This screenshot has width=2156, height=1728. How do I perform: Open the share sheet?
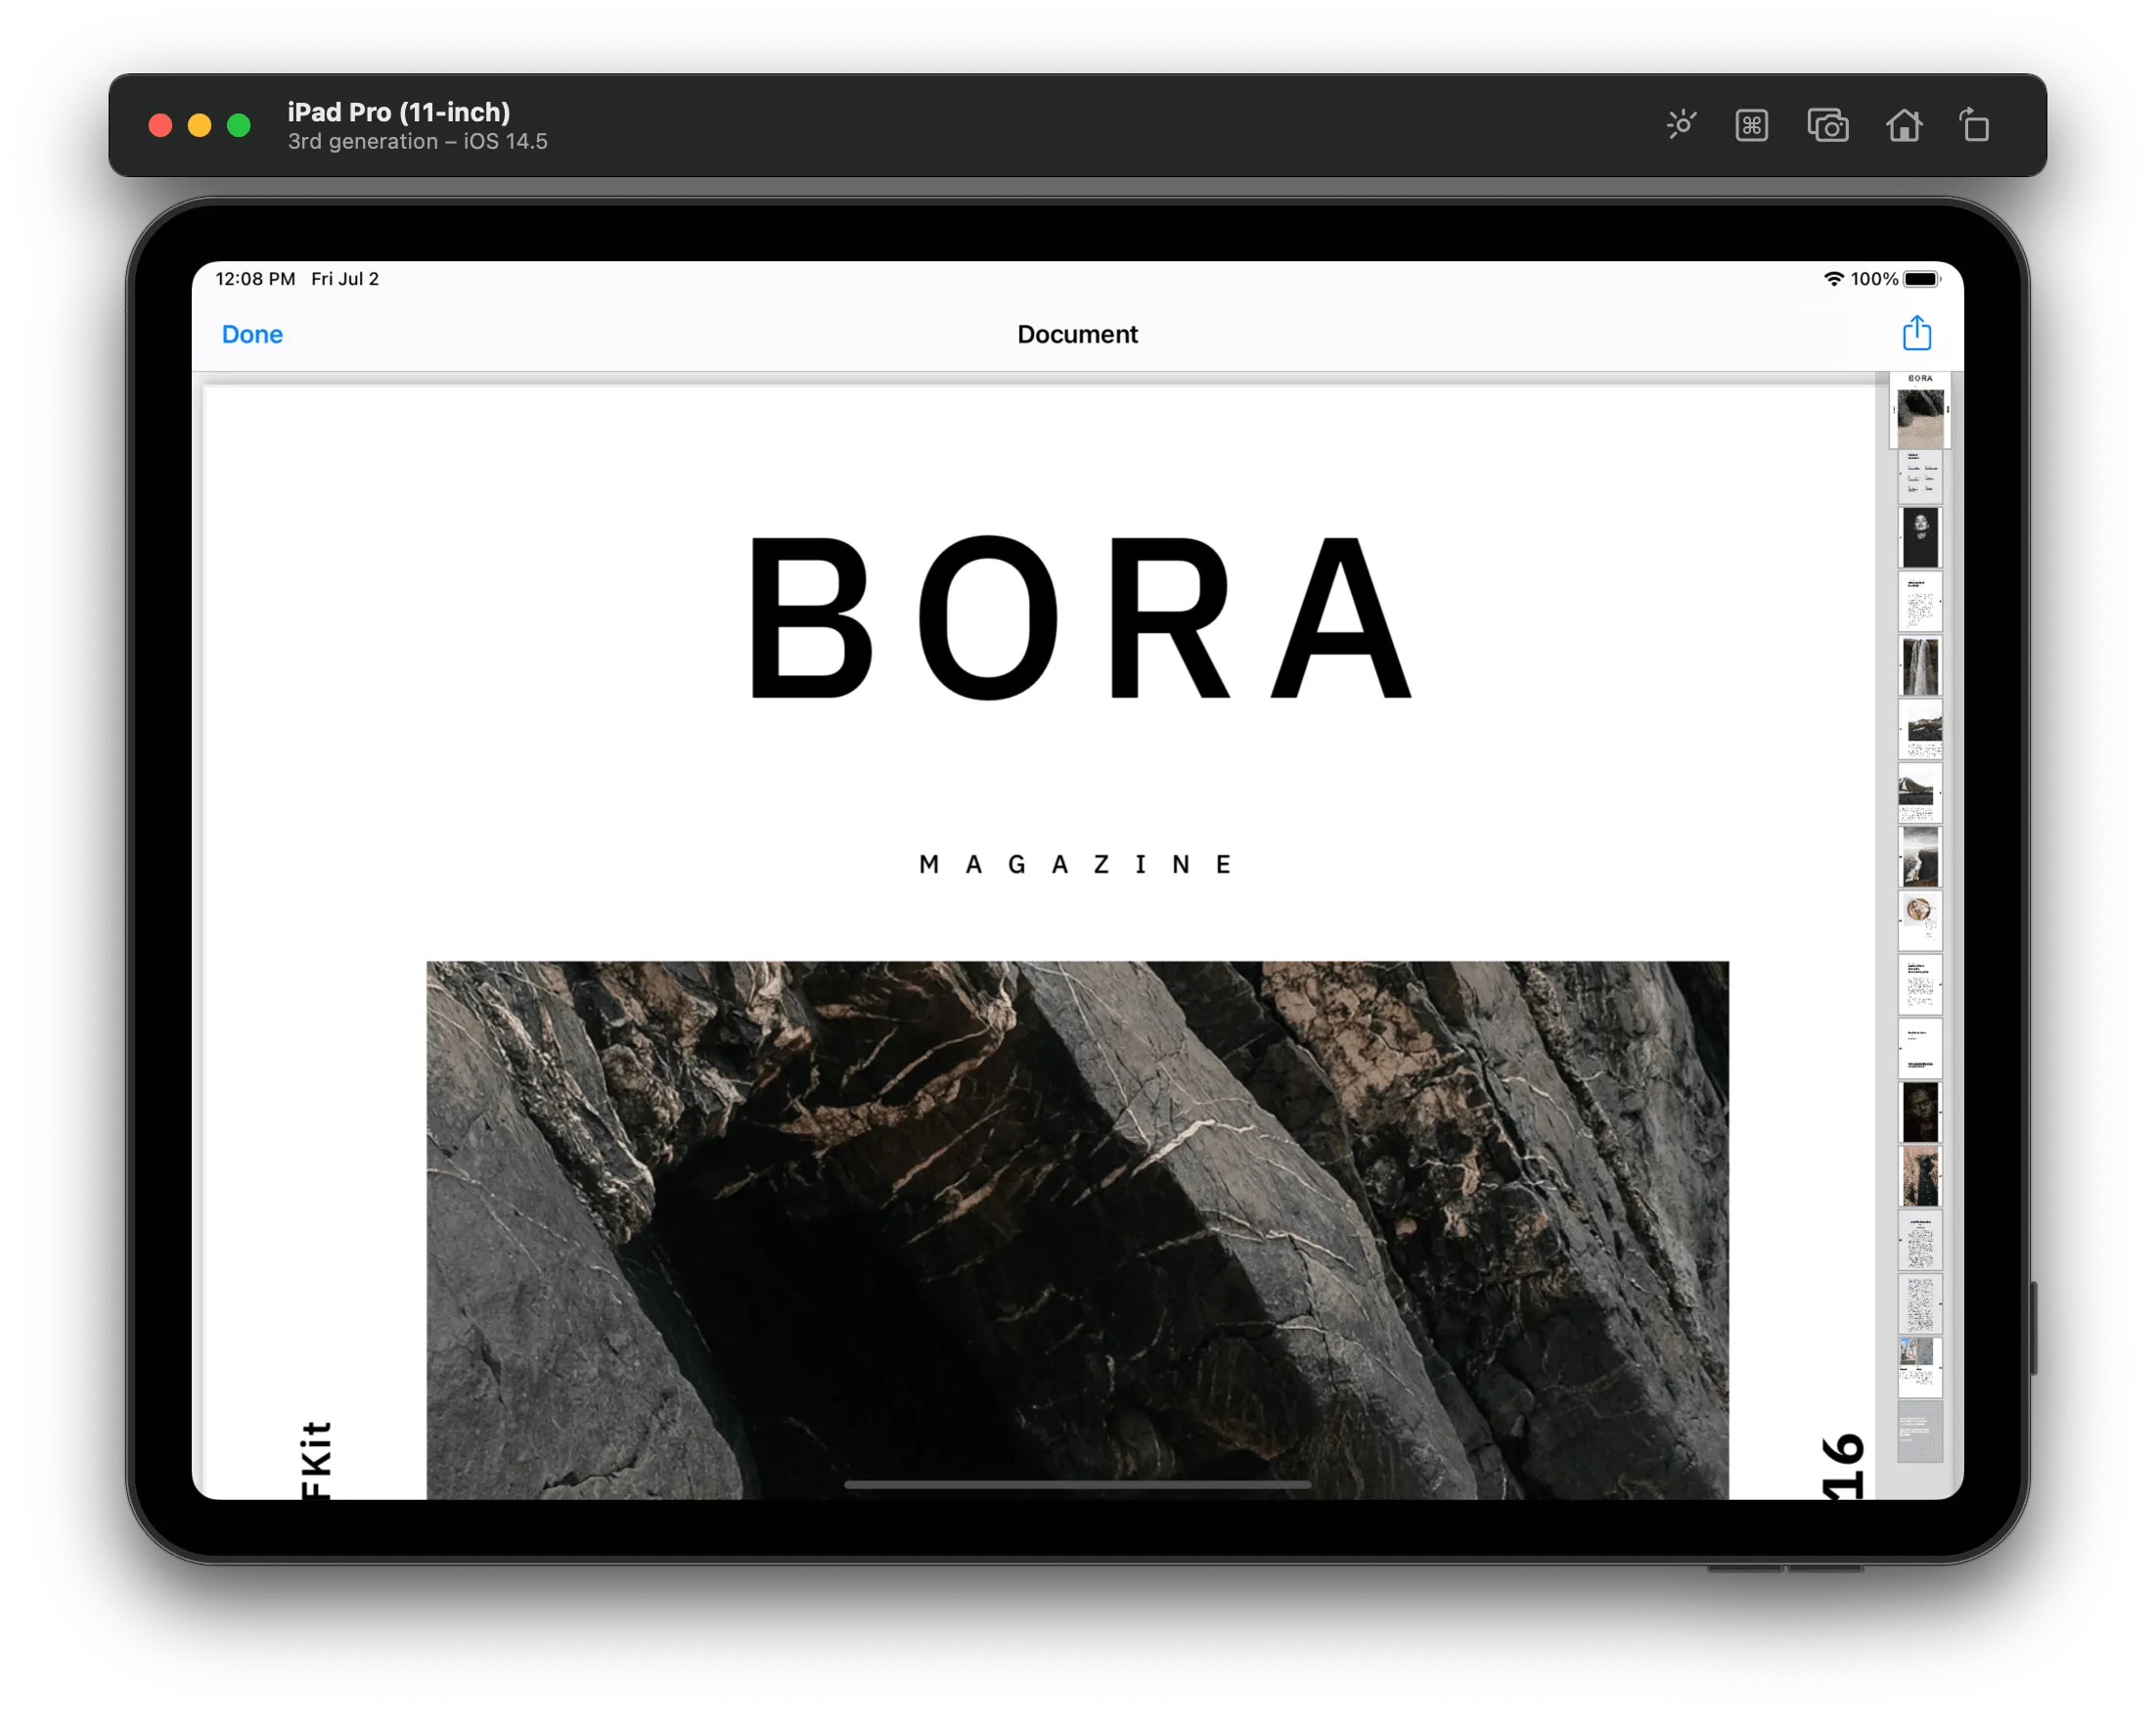[x=1917, y=333]
